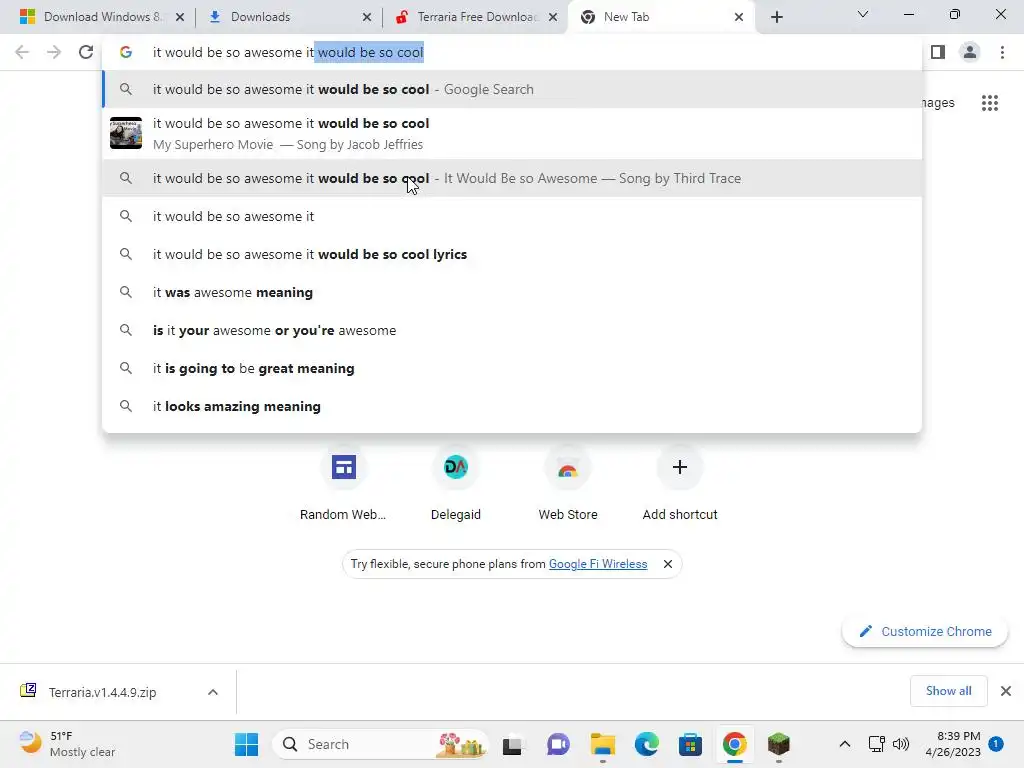The width and height of the screenshot is (1024, 768).
Task: Open the Chrome side panel
Action: click(938, 52)
